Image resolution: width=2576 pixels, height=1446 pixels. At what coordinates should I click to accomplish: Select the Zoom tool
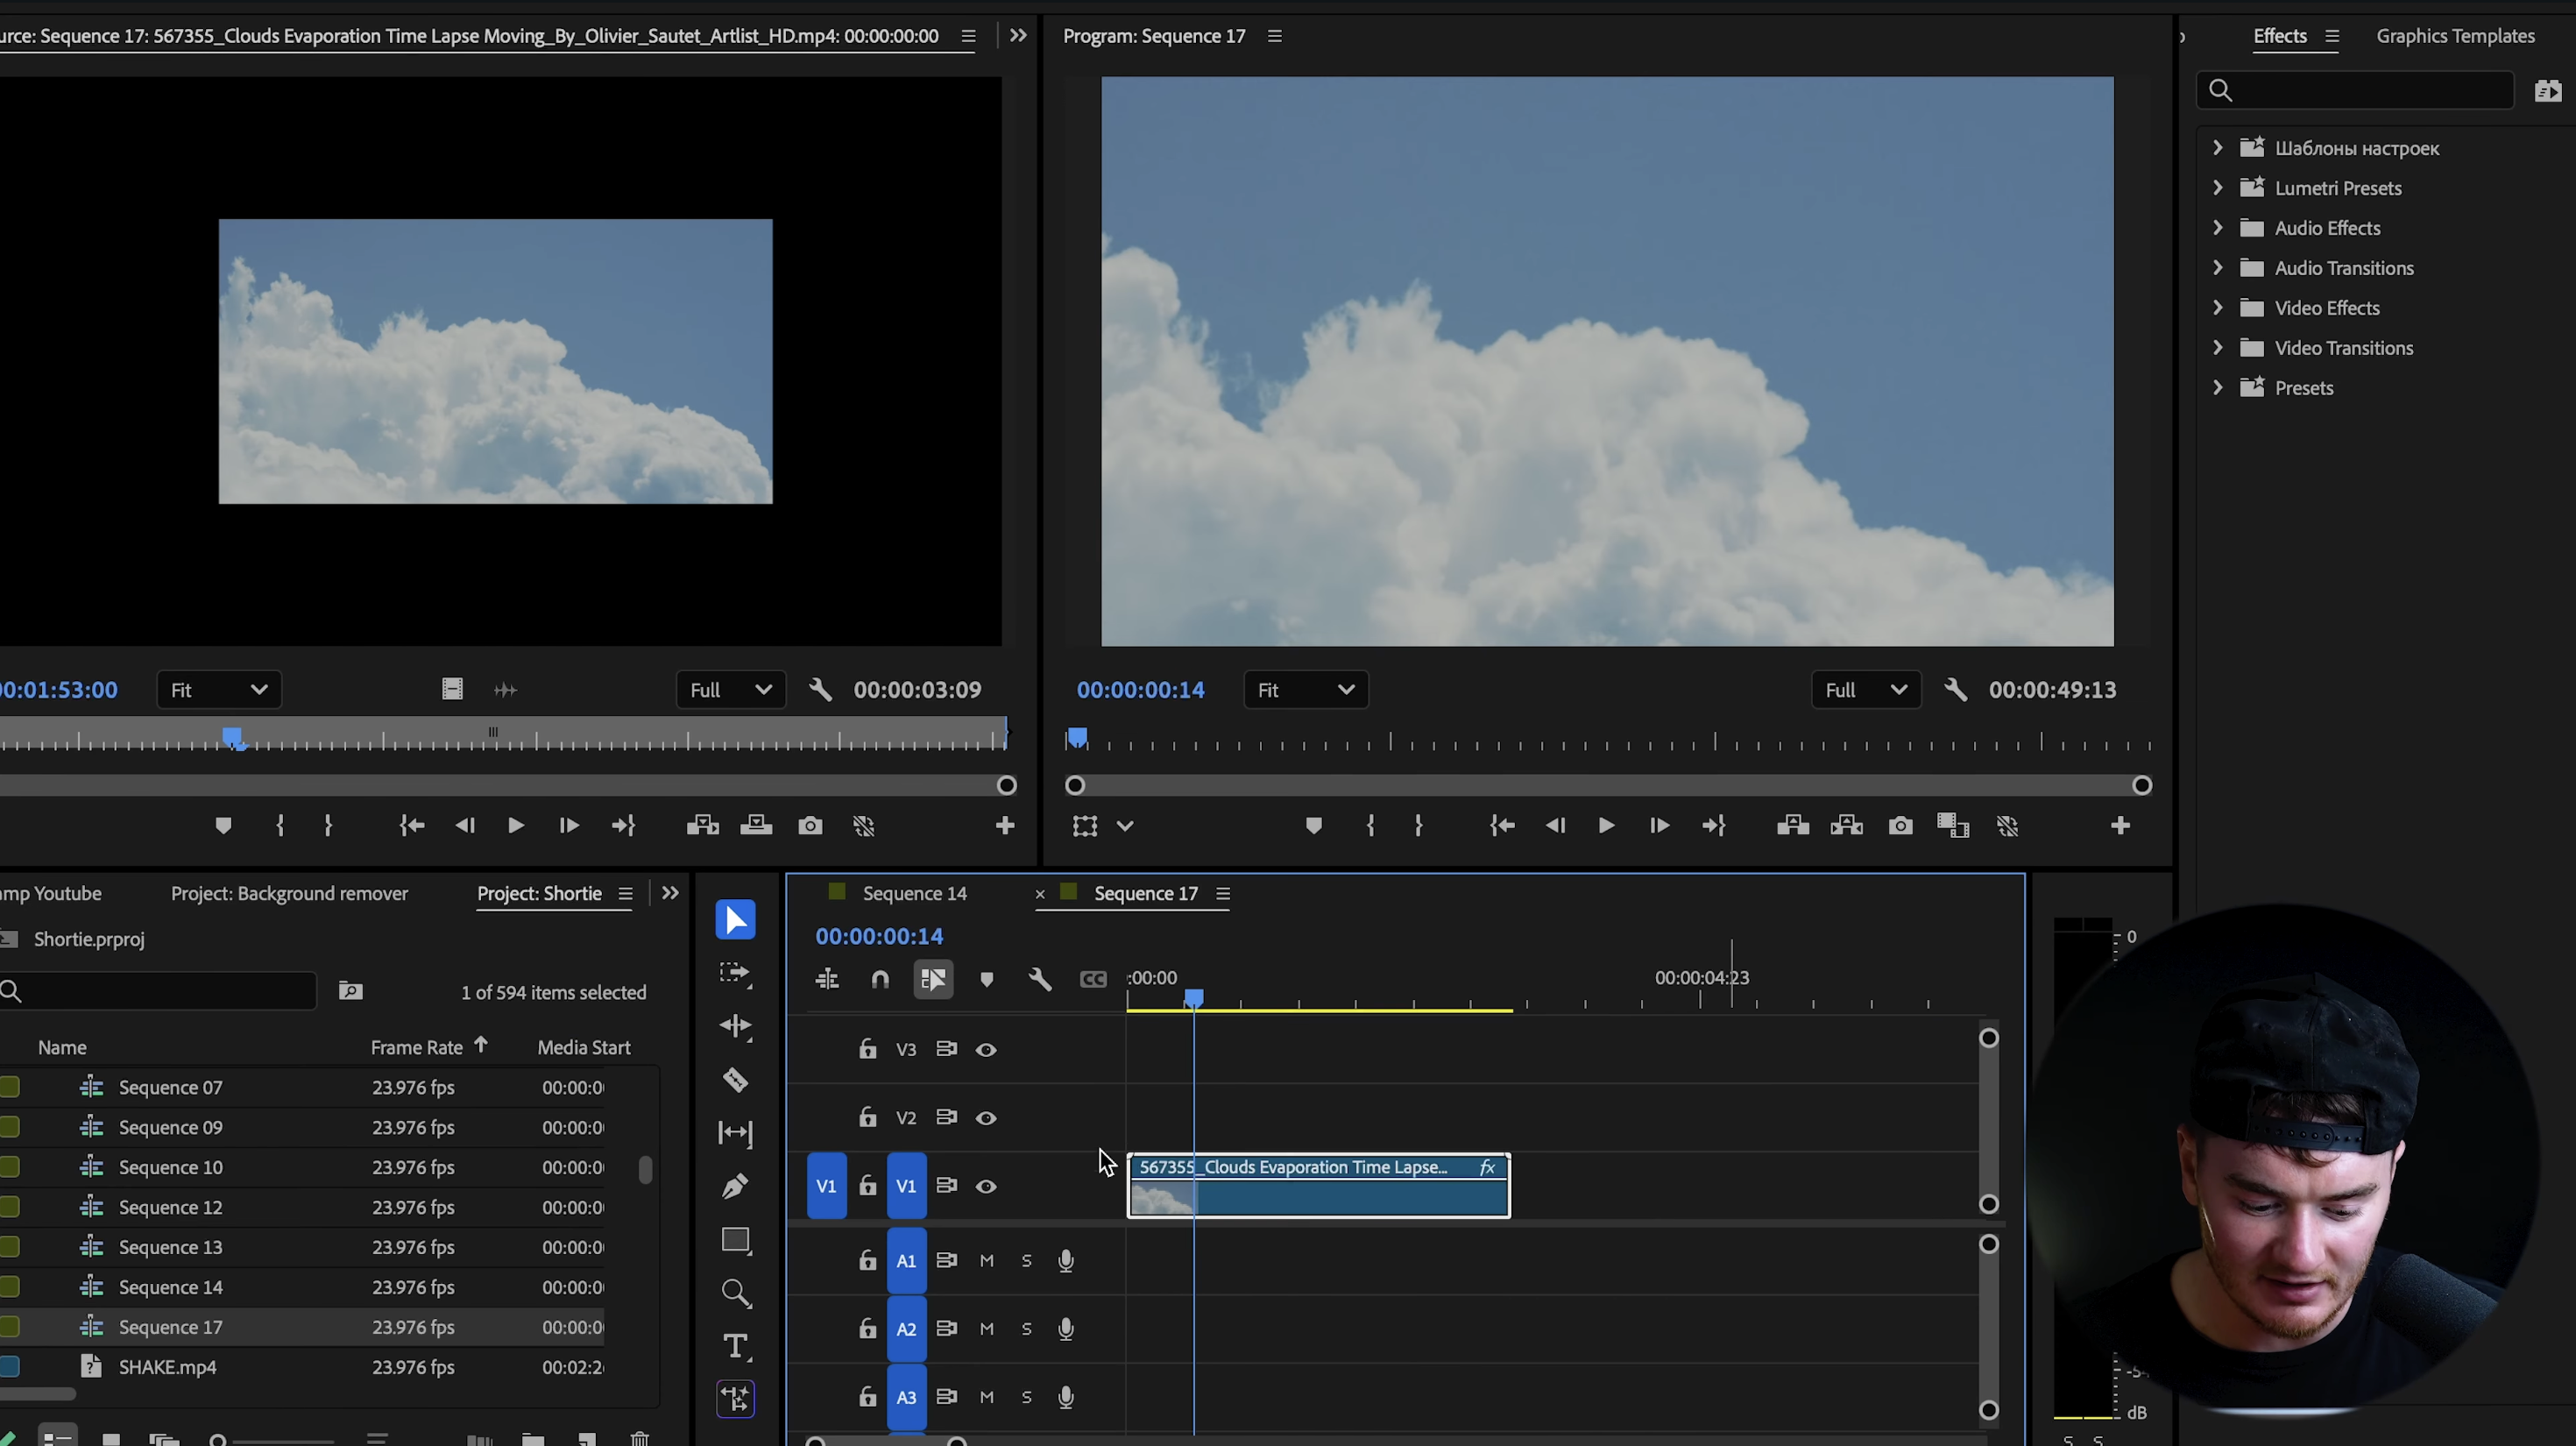click(x=735, y=1293)
